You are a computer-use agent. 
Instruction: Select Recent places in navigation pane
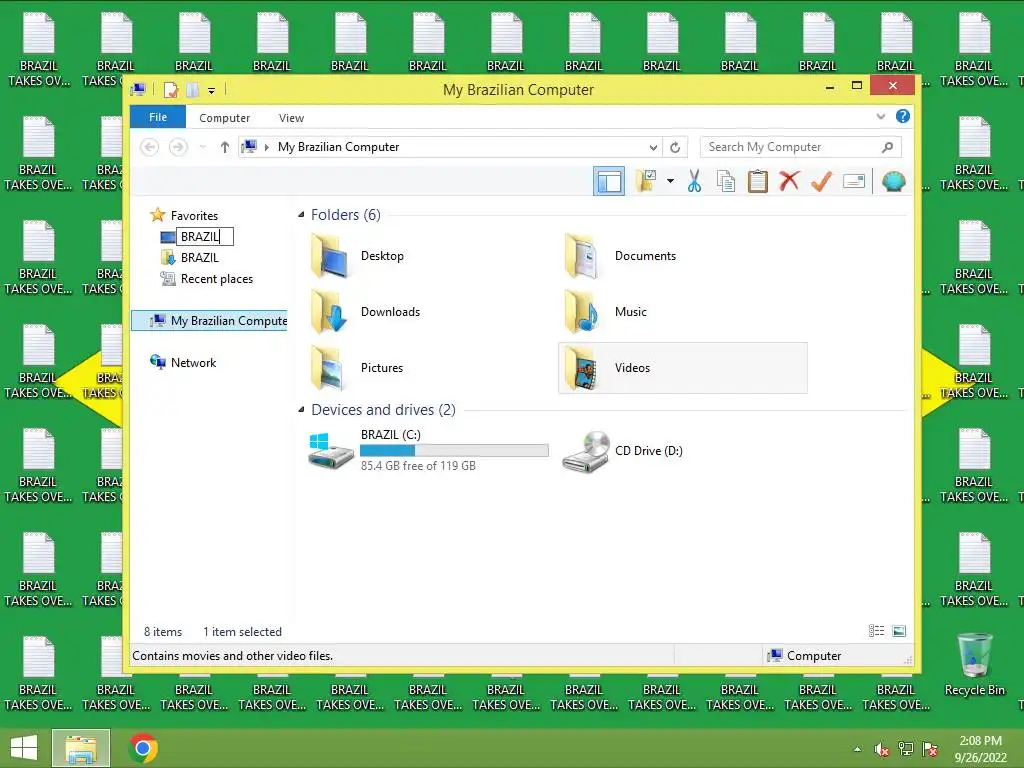click(x=216, y=279)
